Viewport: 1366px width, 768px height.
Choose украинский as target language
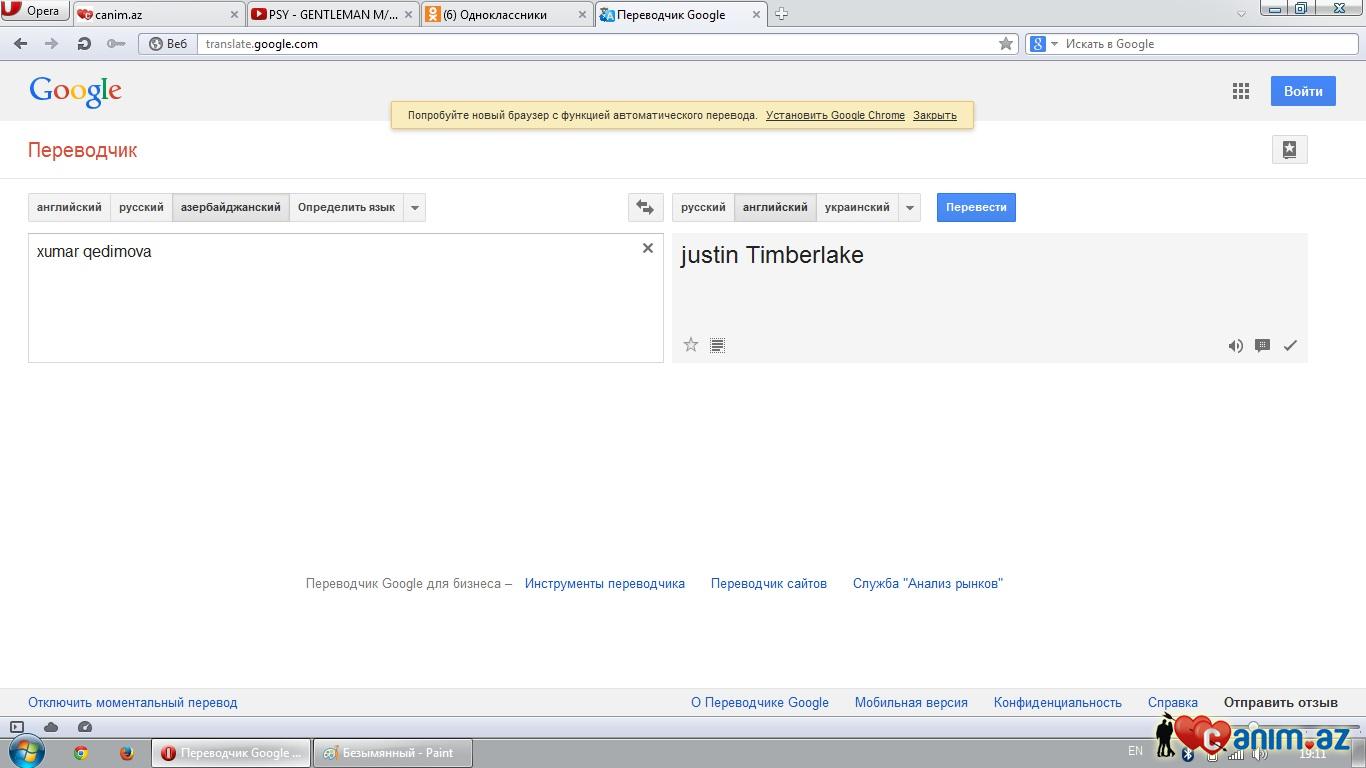[857, 207]
